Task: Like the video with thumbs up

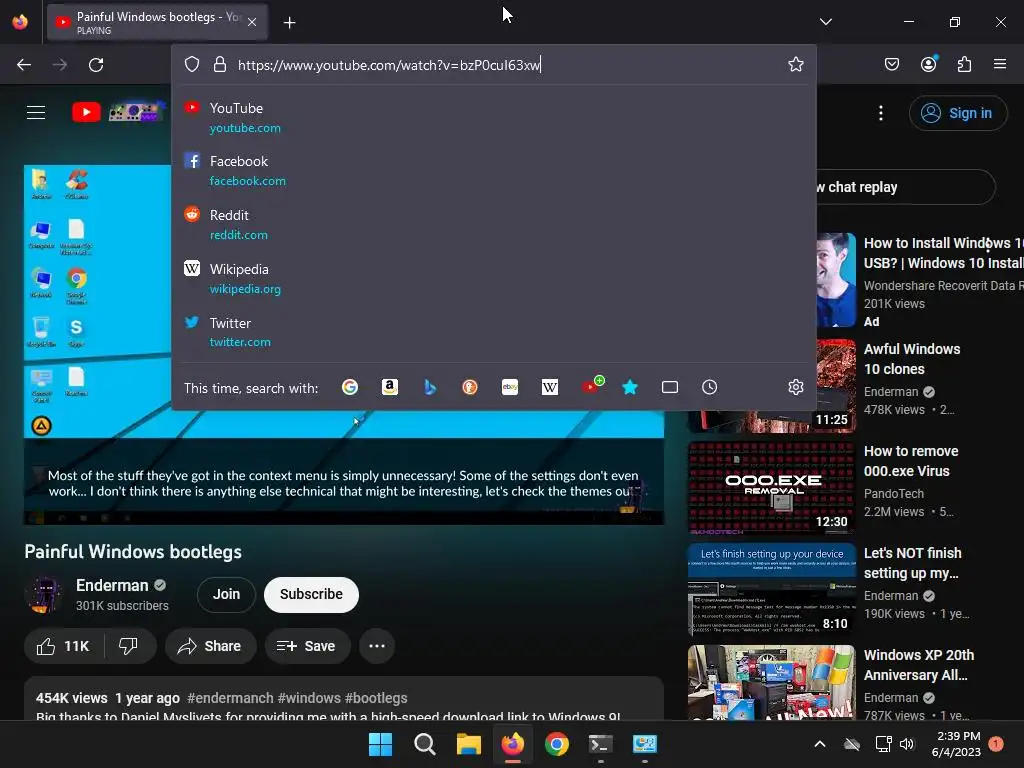Action: click(x=63, y=646)
